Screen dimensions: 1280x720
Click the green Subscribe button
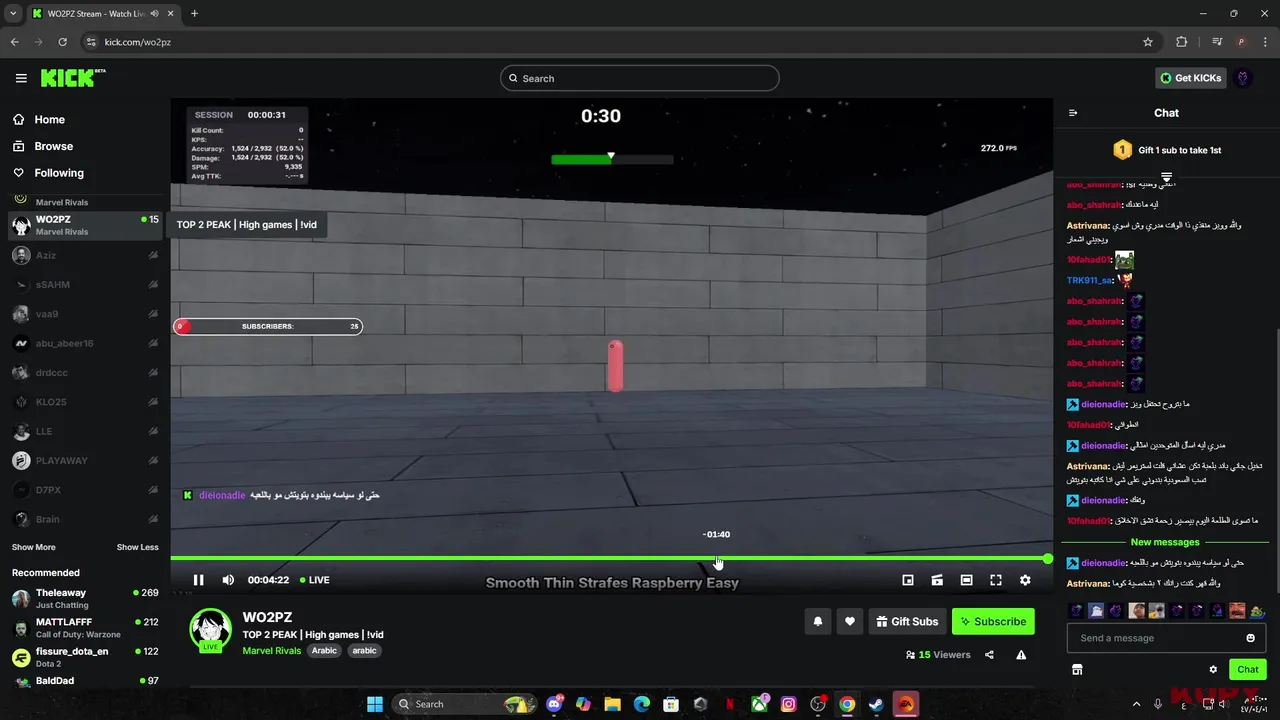coord(993,621)
